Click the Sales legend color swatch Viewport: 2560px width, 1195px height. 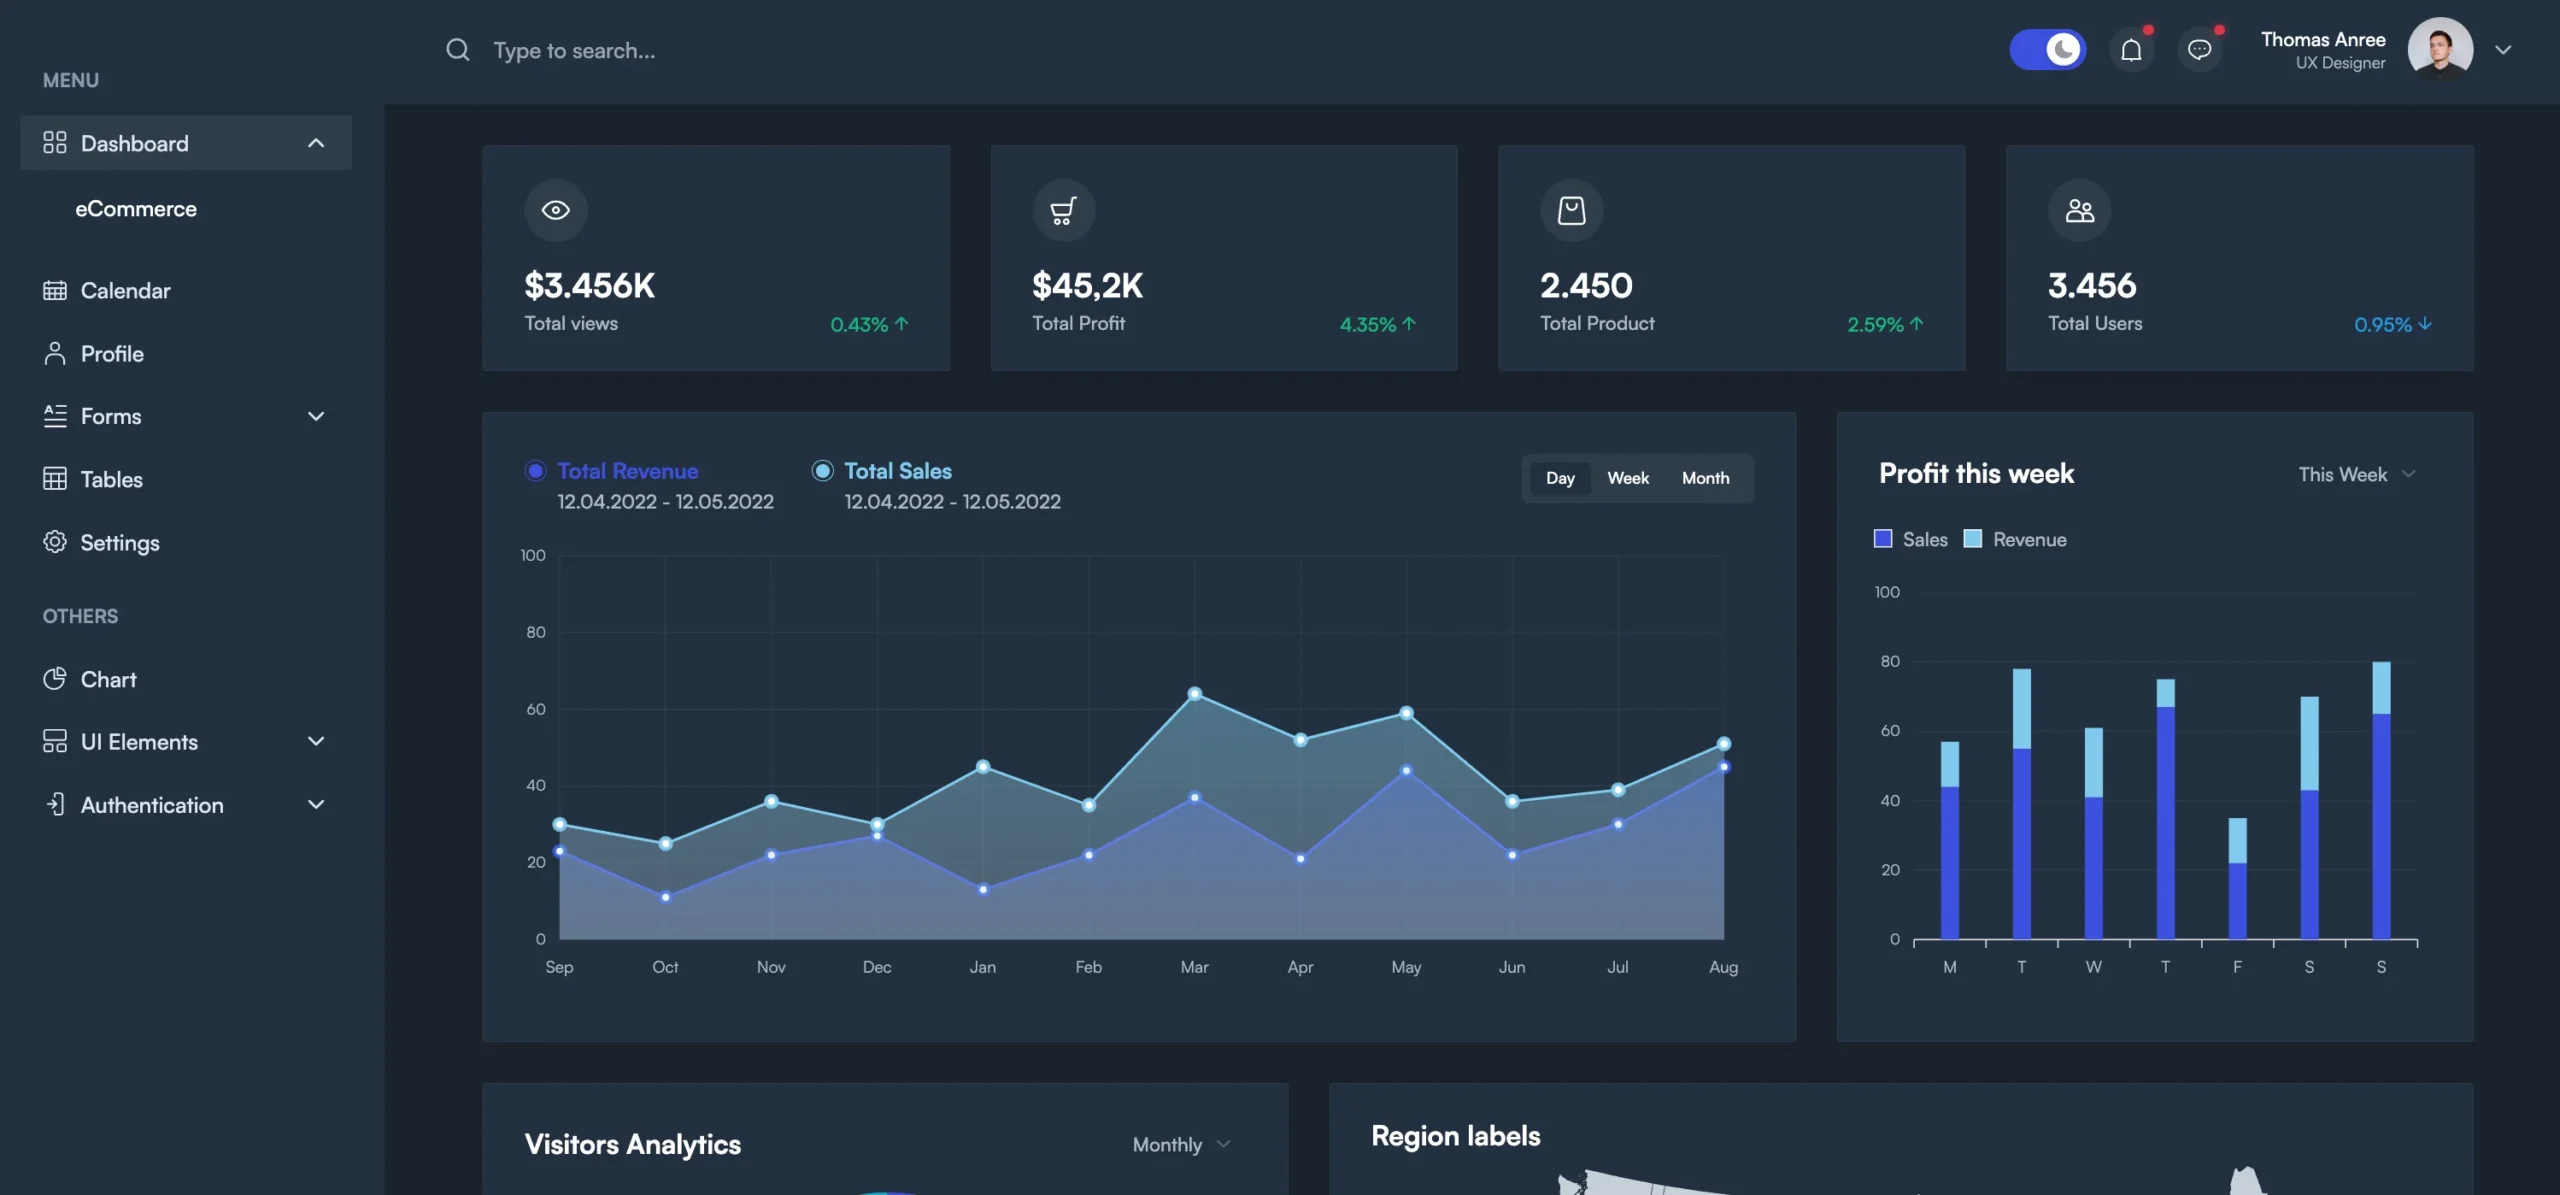coord(1884,538)
